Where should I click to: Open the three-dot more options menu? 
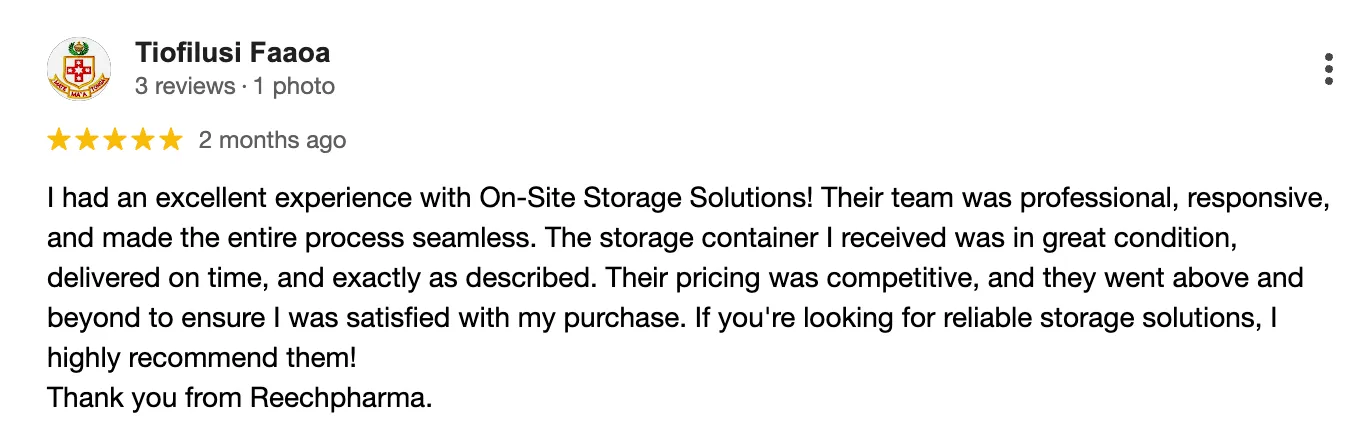(1328, 69)
